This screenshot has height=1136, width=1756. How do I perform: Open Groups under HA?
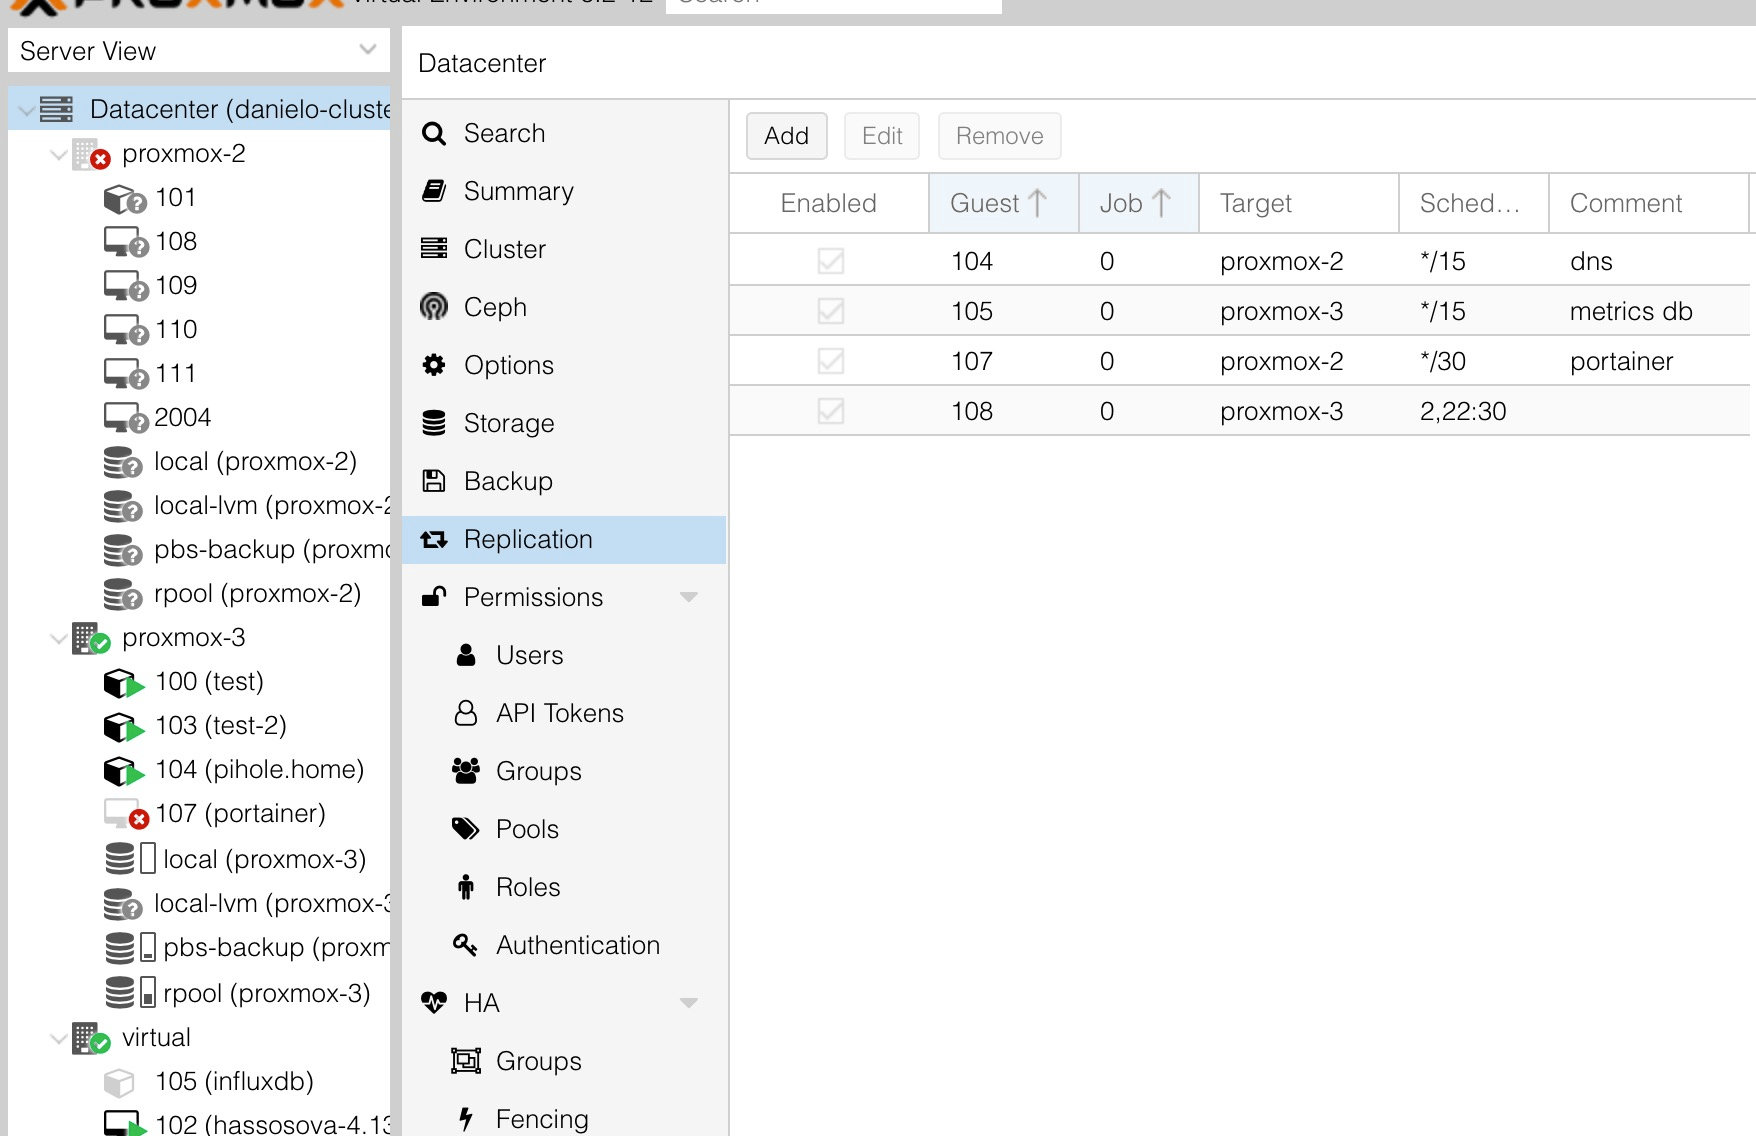tap(564, 1061)
